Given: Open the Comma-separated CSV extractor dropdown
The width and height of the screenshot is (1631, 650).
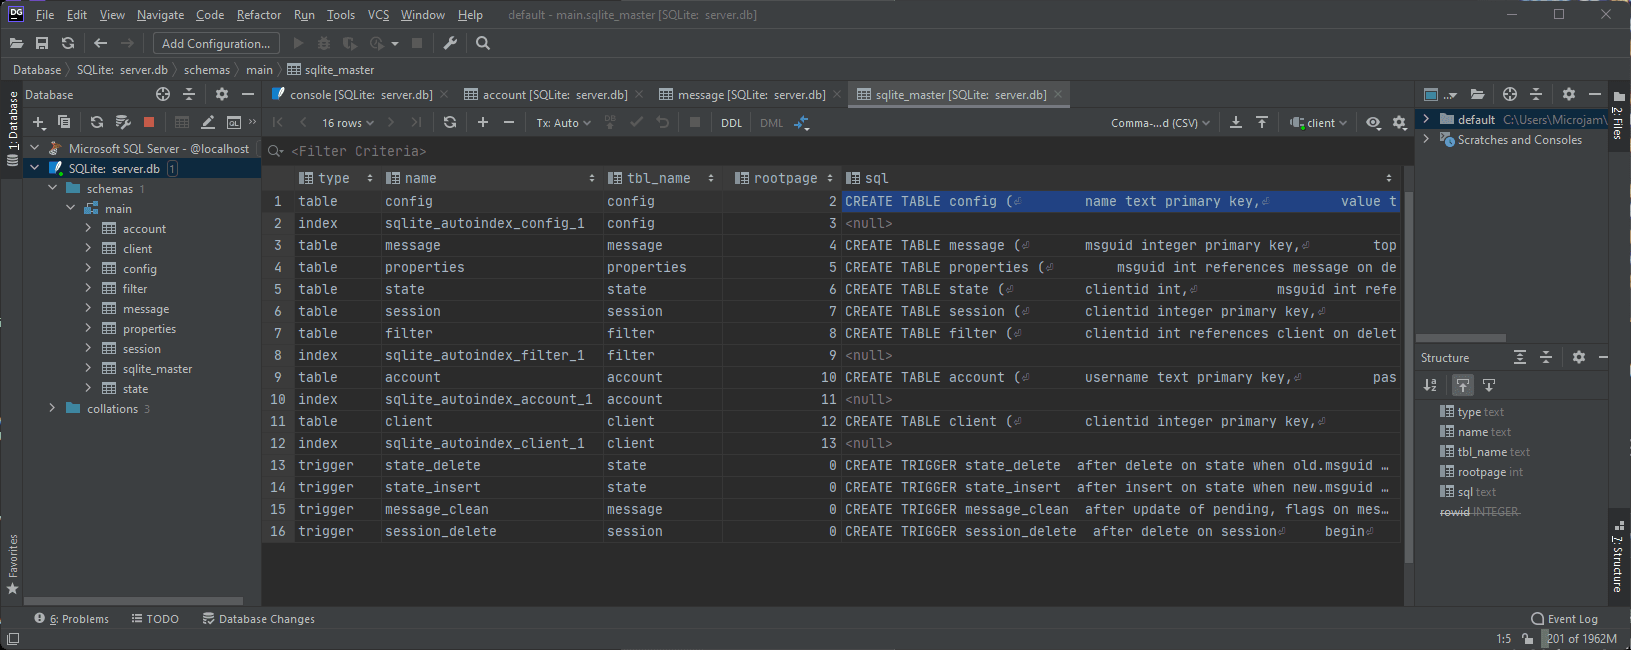Looking at the screenshot, I should 1160,123.
